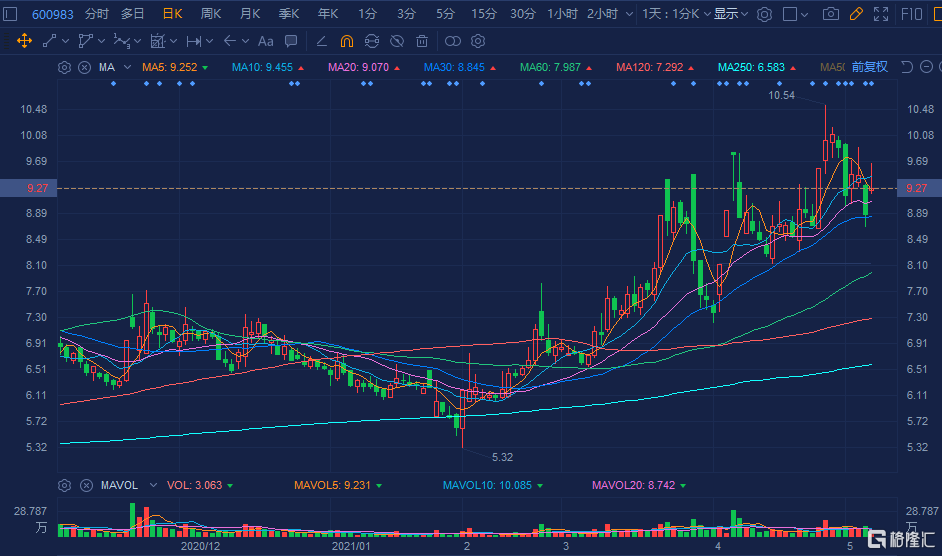942x556 pixels.
Task: Expand the 显示 display dropdown
Action: tap(731, 14)
